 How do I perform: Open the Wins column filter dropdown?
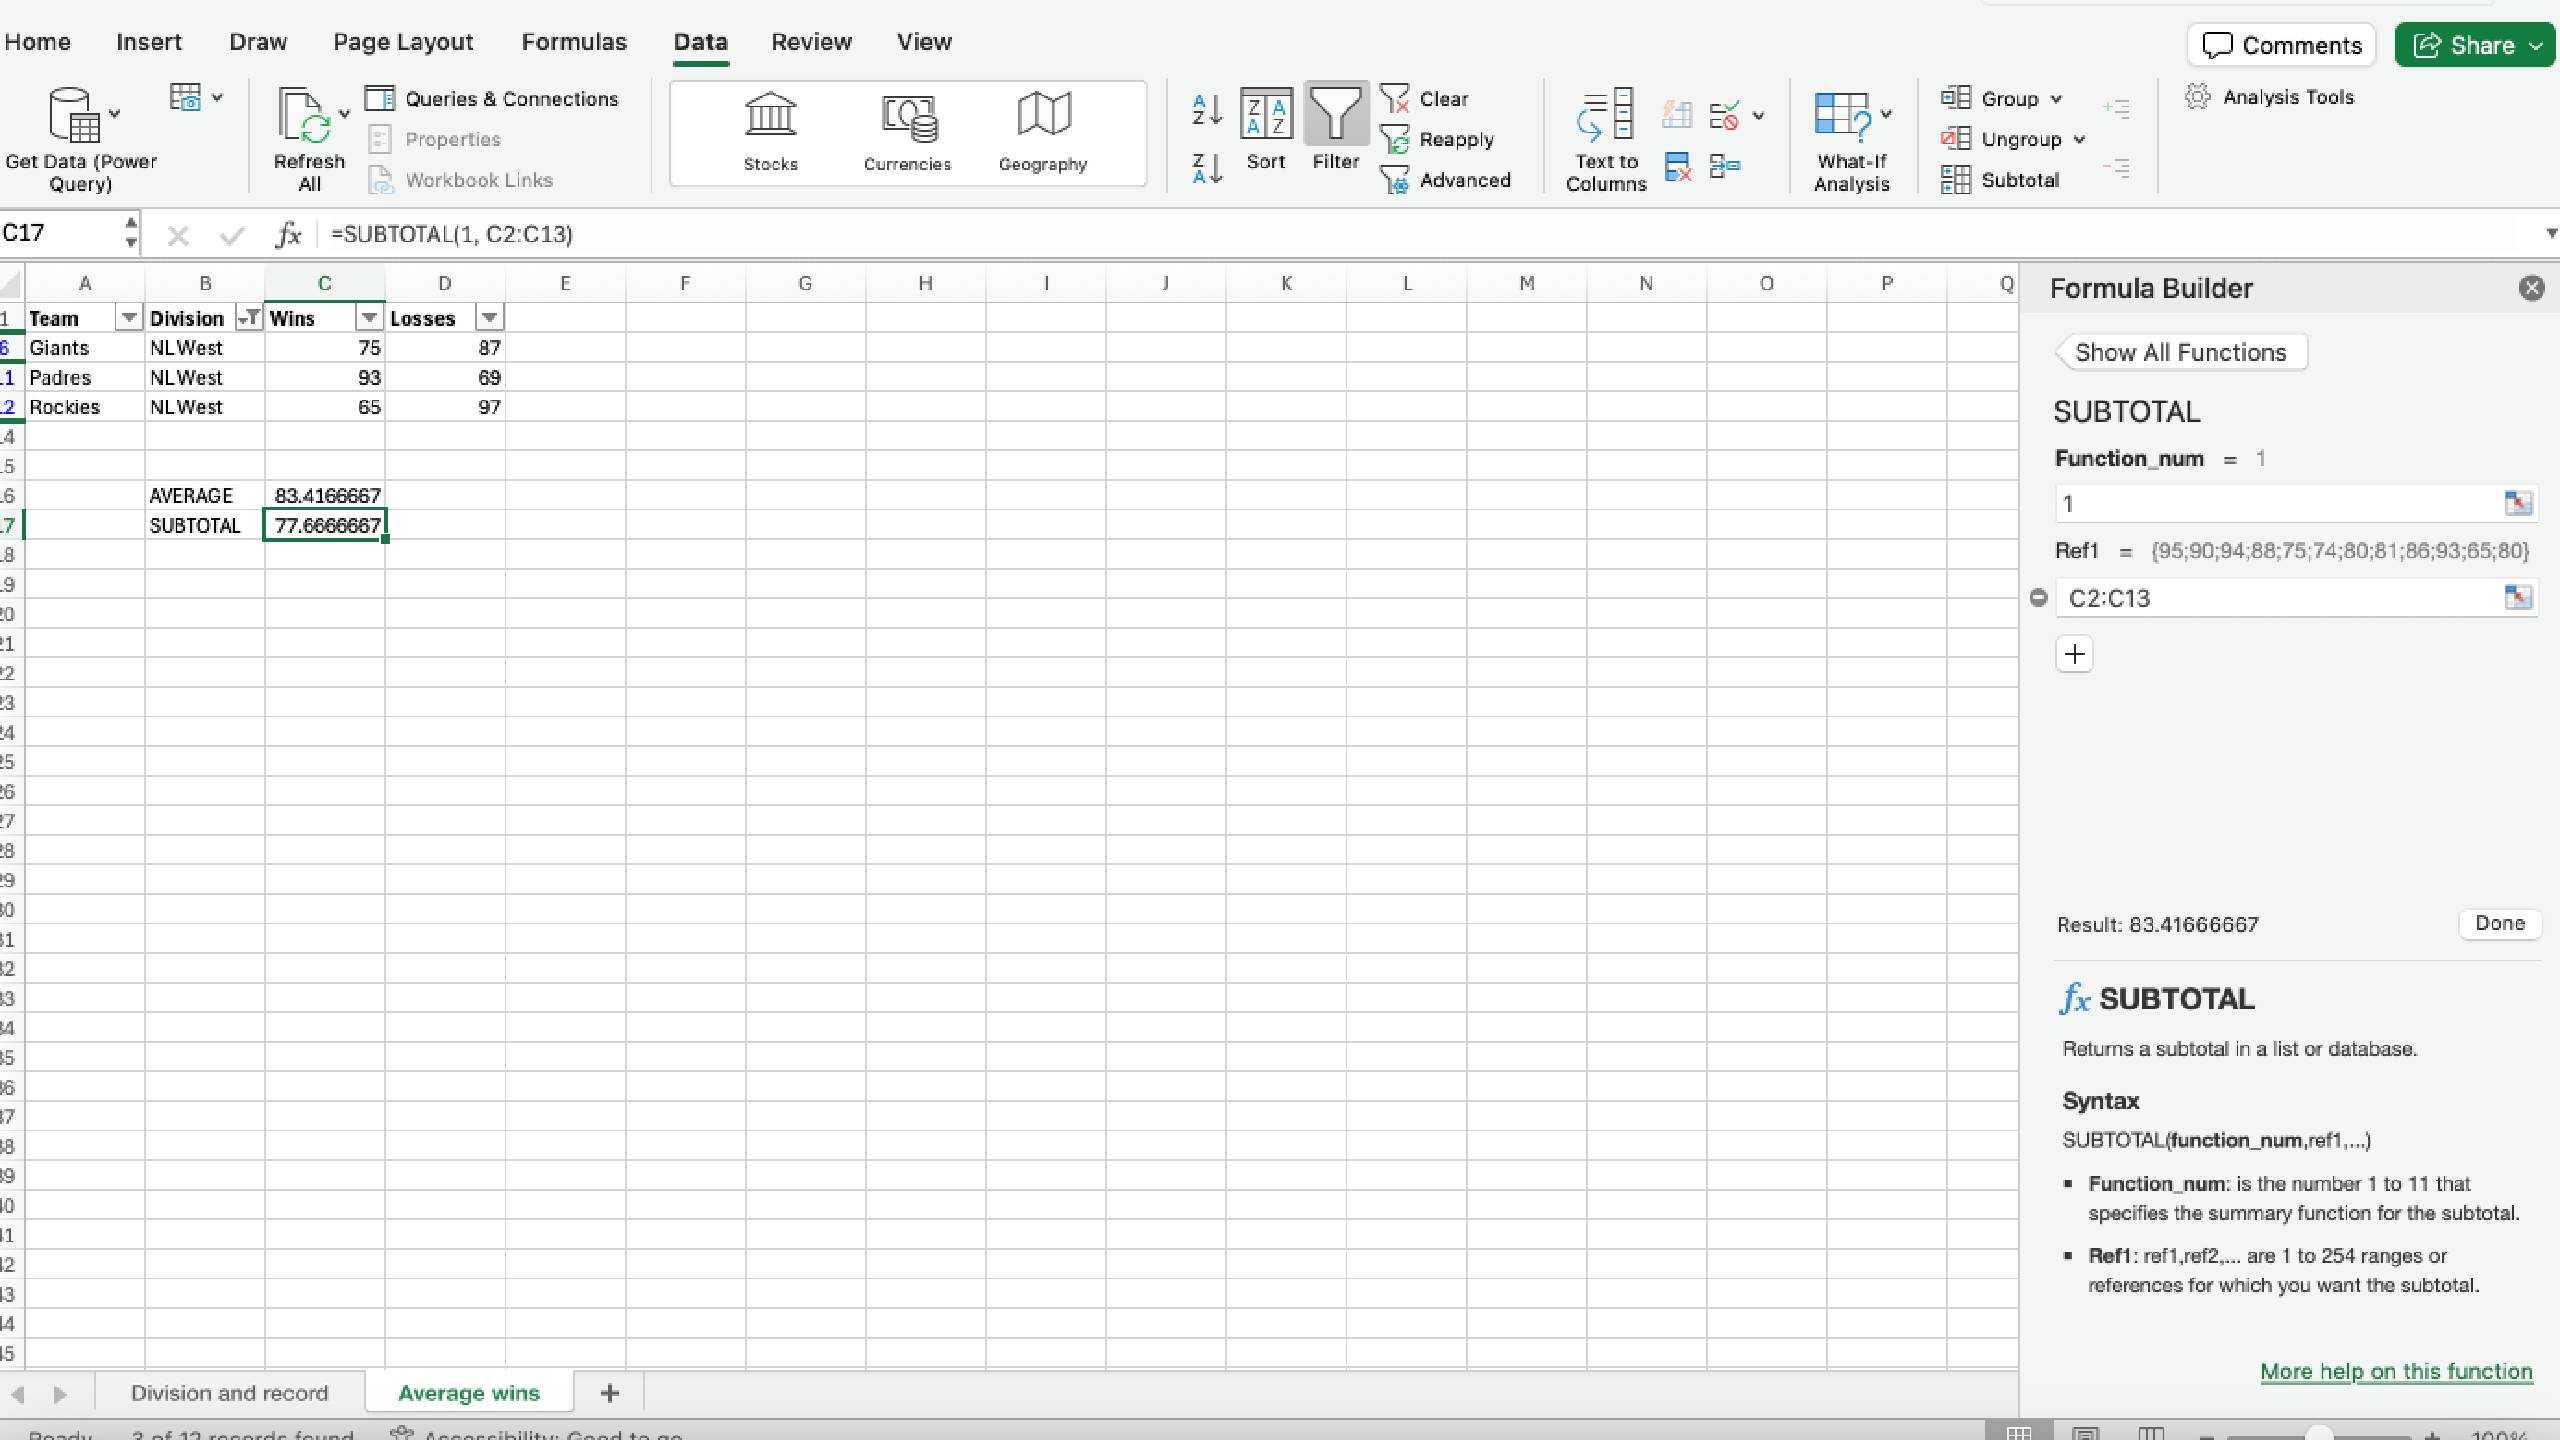369,318
